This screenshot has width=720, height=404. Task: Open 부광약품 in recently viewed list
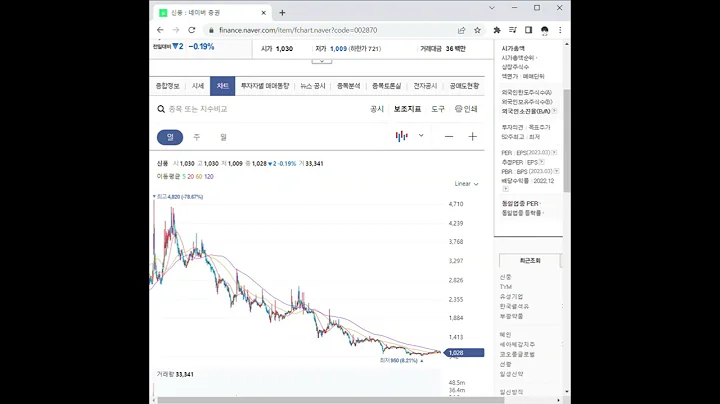pyautogui.click(x=512, y=316)
